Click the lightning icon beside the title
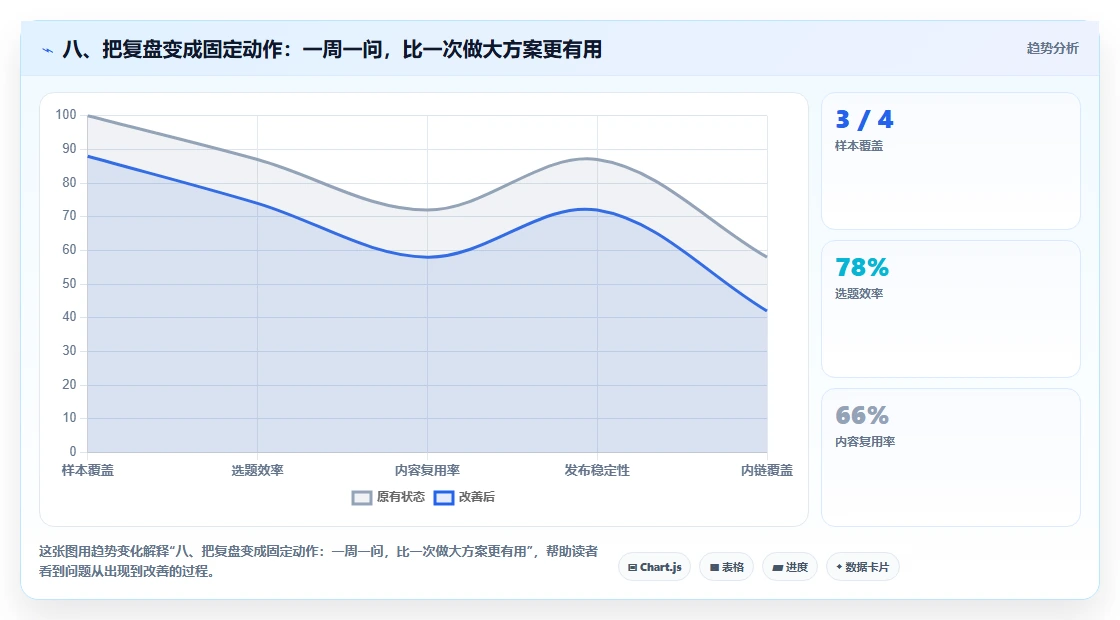This screenshot has height=620, width=1120. [47, 50]
